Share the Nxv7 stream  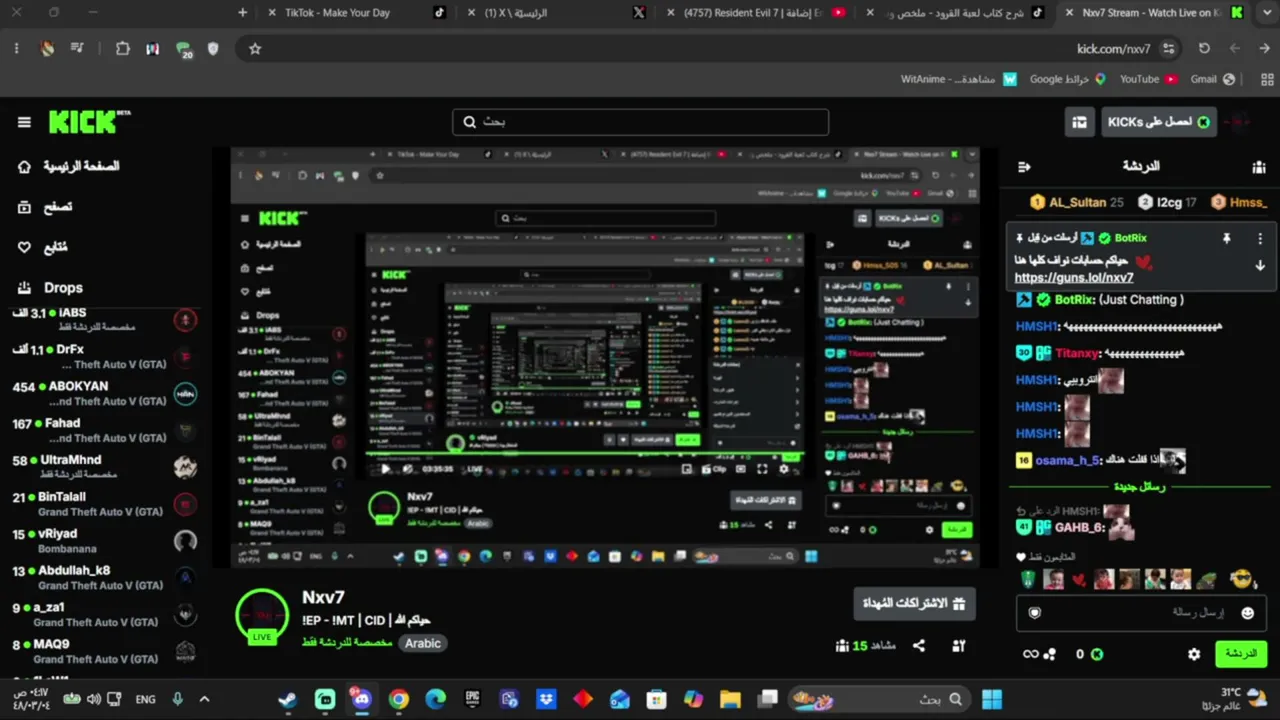[919, 646]
